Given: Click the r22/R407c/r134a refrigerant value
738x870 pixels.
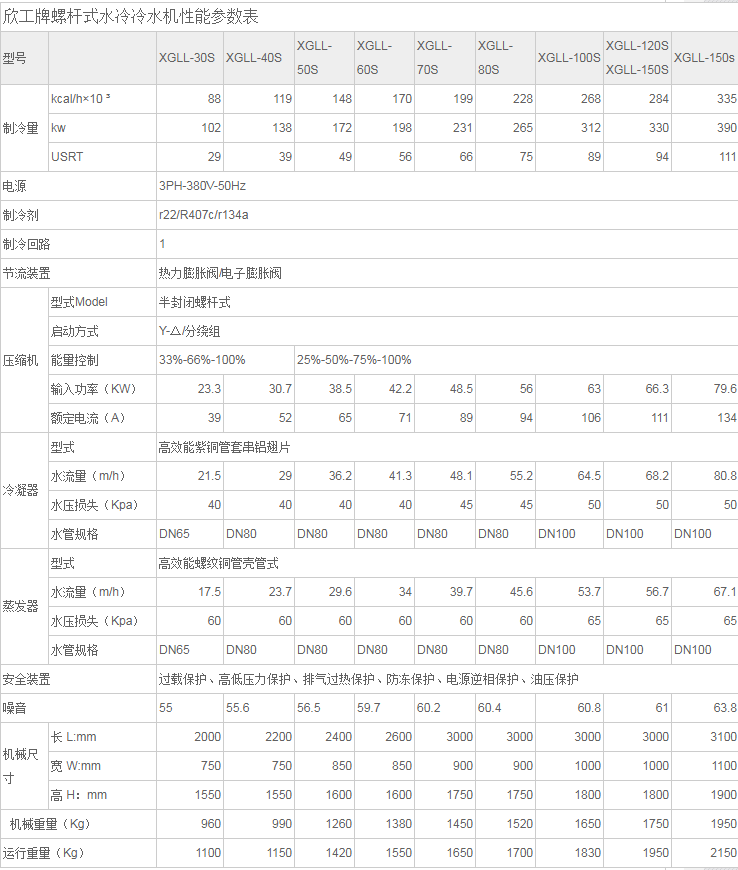Looking at the screenshot, I should [x=204, y=215].
